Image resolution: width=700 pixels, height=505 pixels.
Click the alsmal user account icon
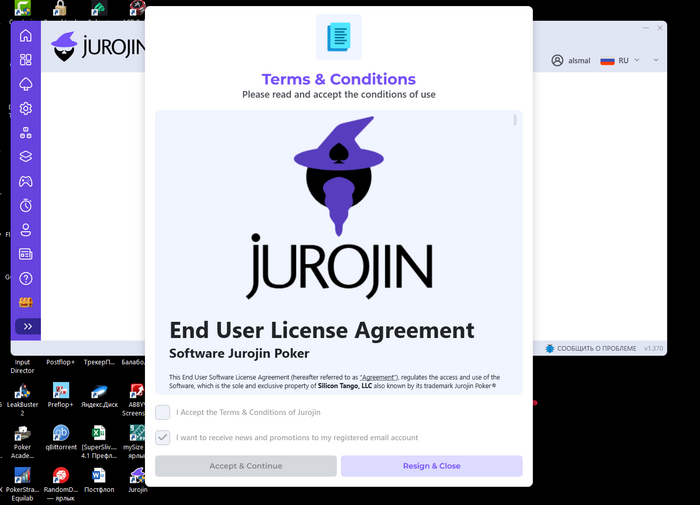557,60
